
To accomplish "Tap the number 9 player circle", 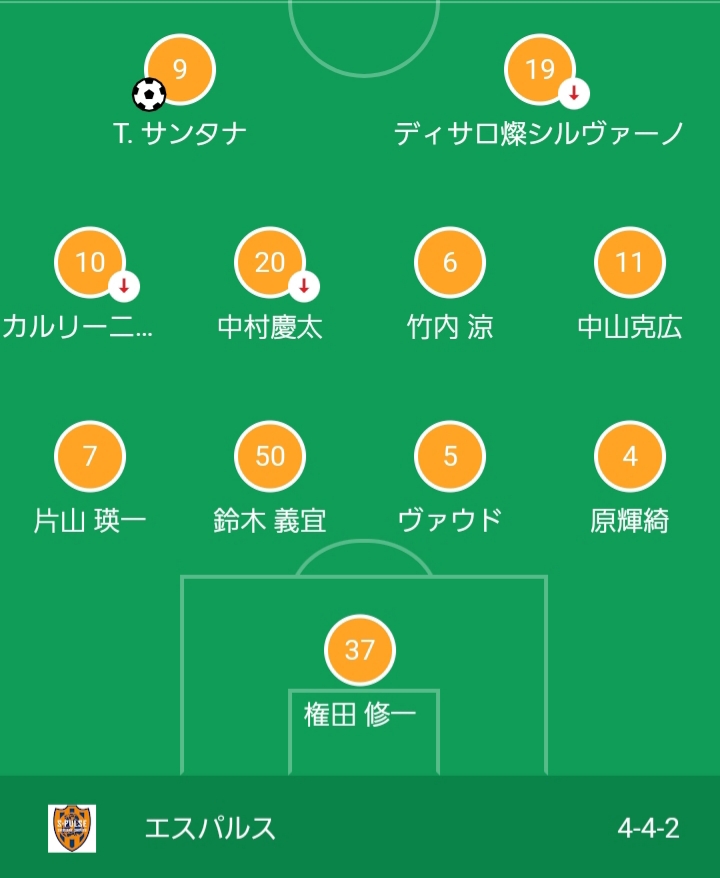I will (180, 69).
